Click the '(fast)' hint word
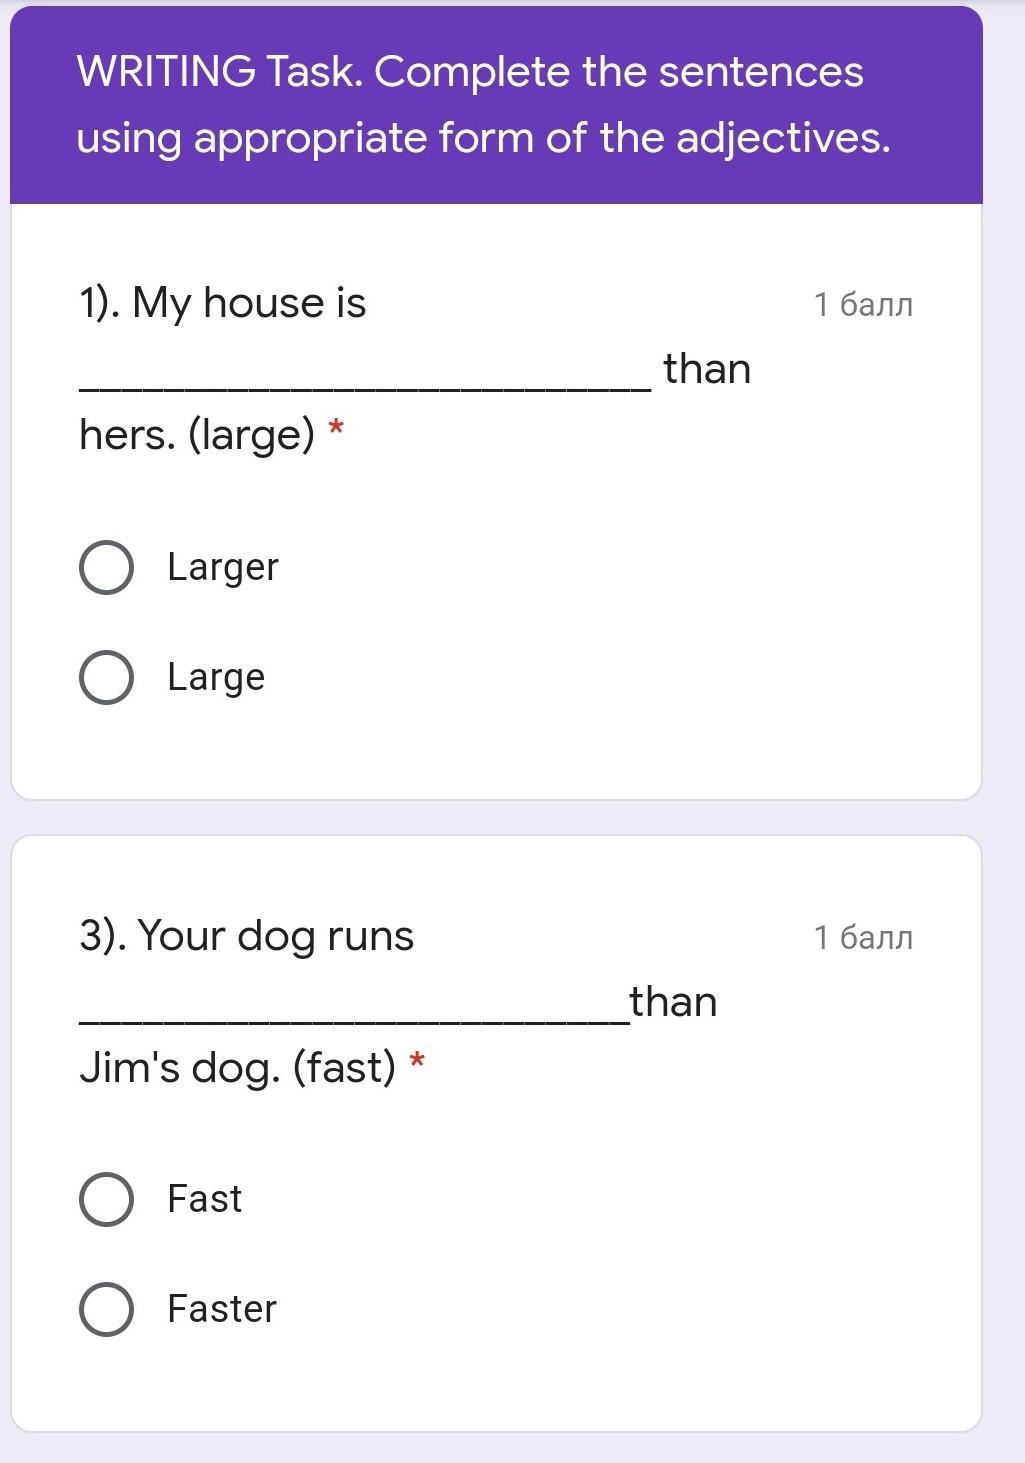 coord(344,1068)
